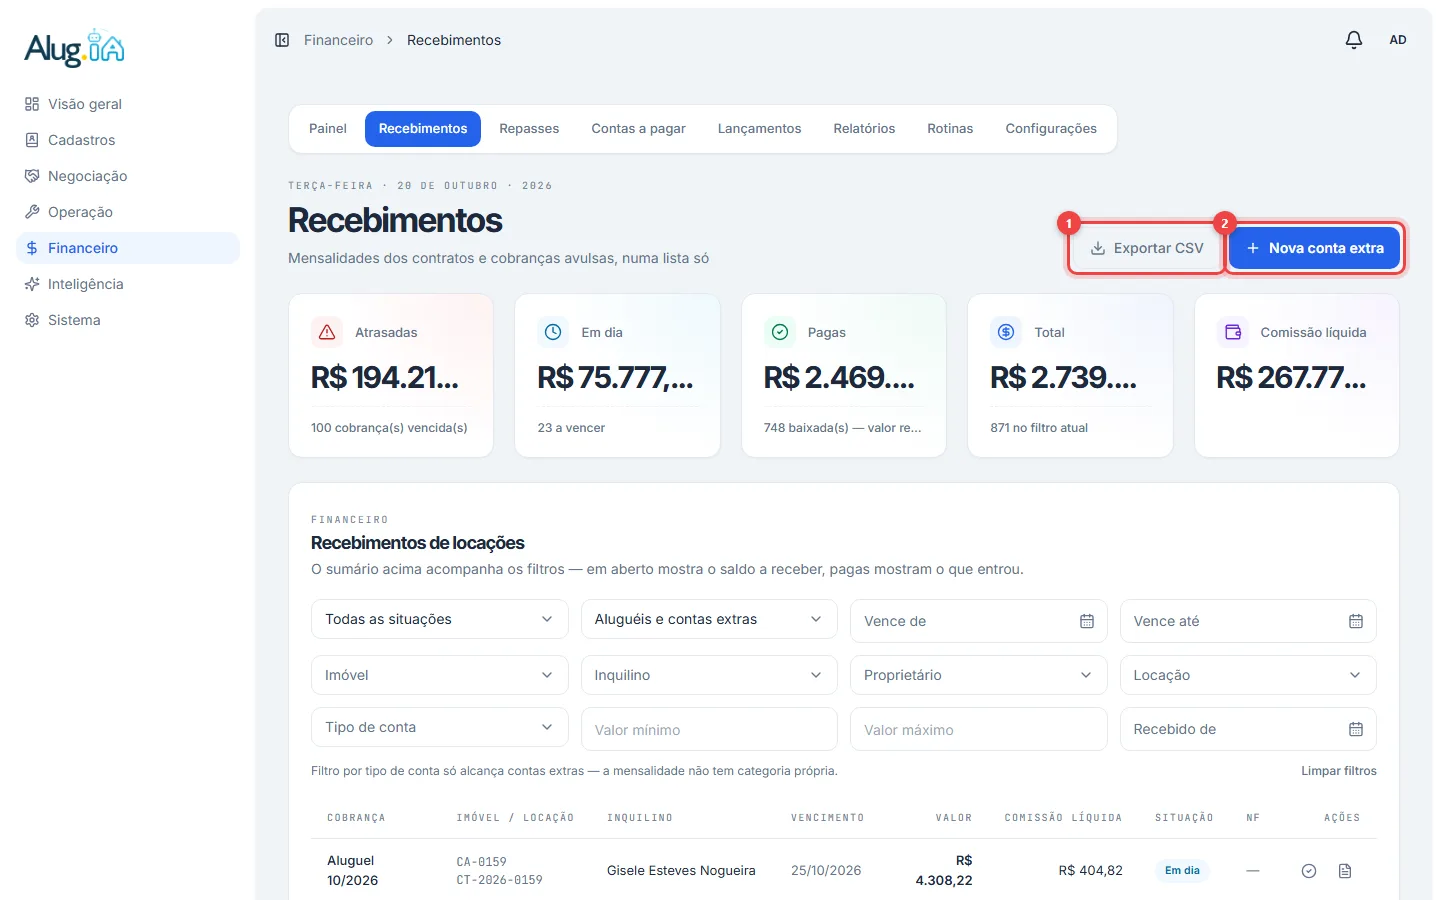
Task: Click the 25/10/2026 due date cell
Action: tap(826, 871)
